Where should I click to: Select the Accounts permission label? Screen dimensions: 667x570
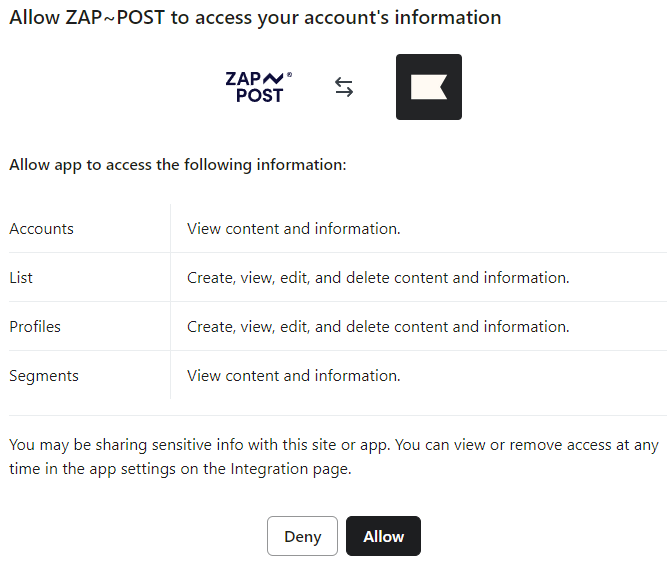tap(41, 229)
